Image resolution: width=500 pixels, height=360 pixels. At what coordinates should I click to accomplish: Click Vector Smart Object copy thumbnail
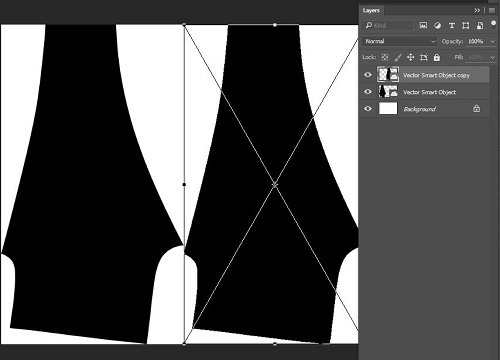point(388,74)
